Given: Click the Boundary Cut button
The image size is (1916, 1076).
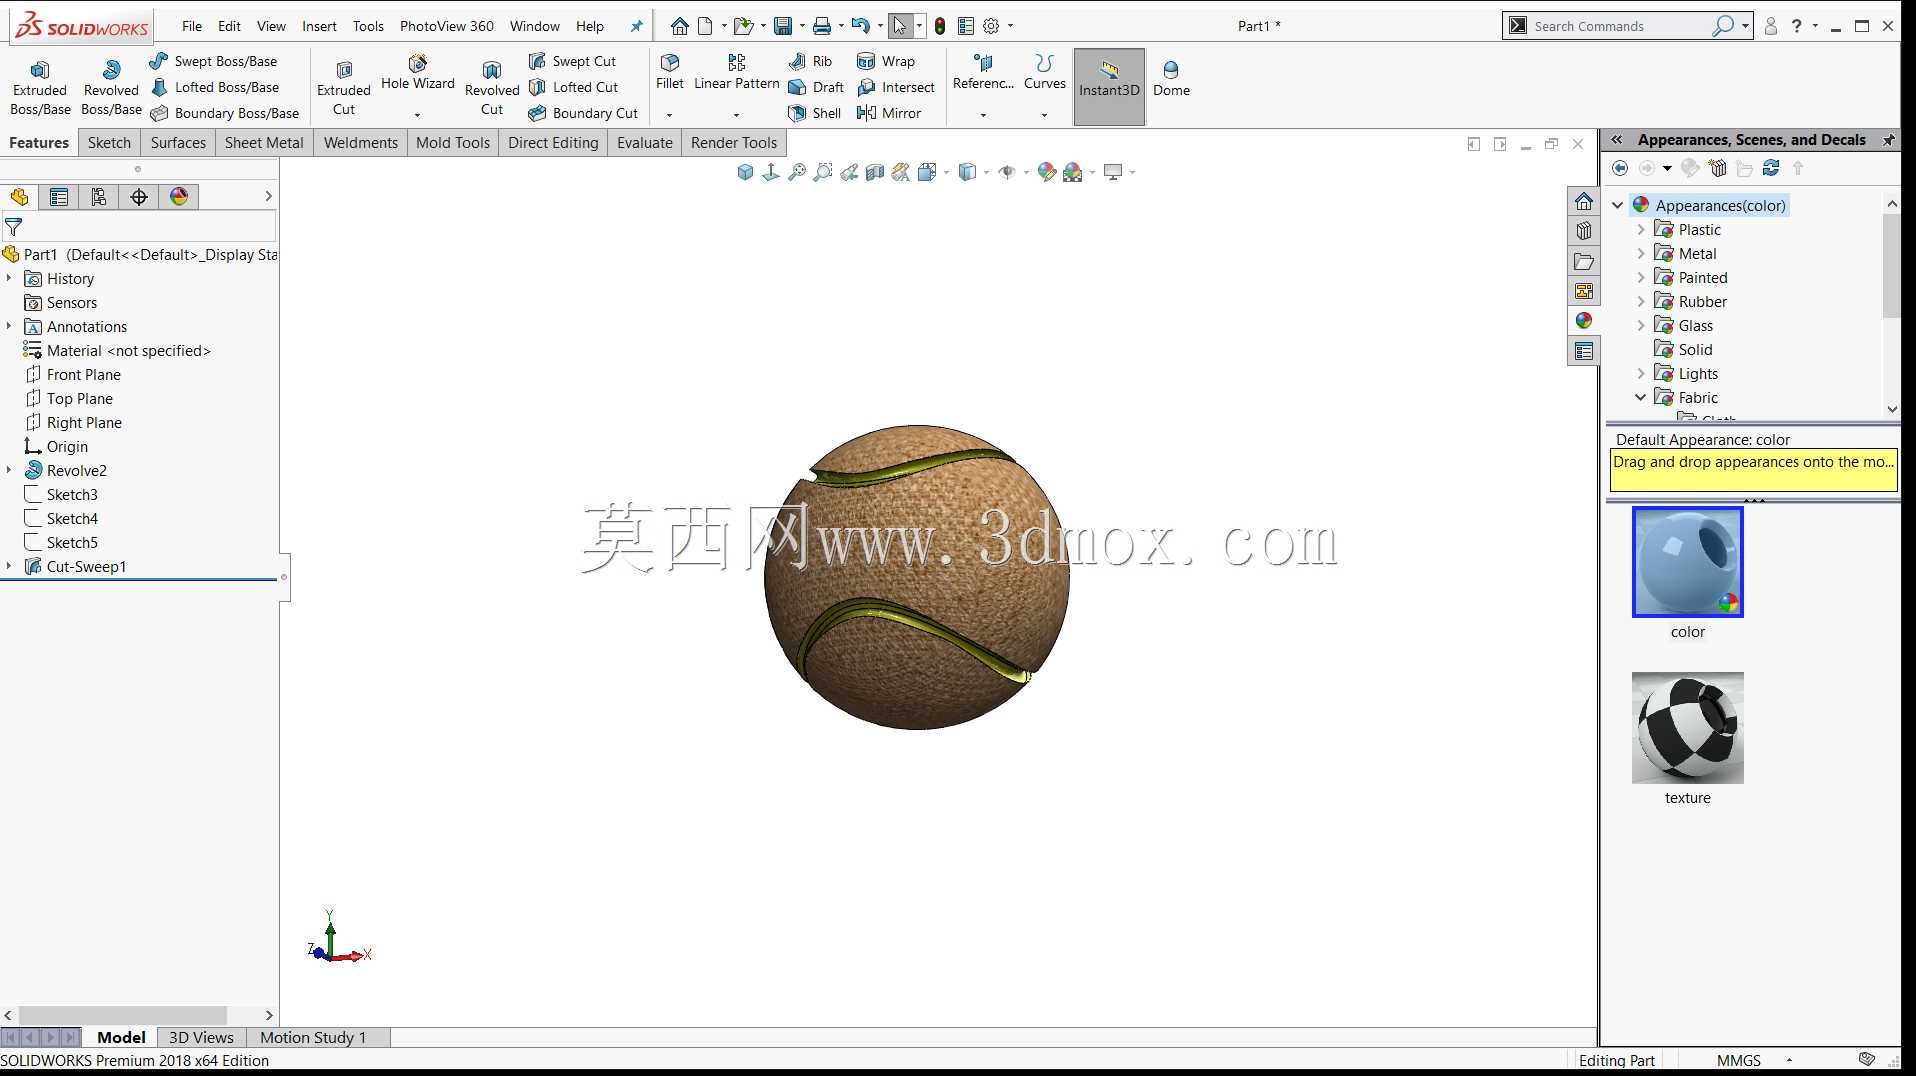Looking at the screenshot, I should click(x=583, y=113).
